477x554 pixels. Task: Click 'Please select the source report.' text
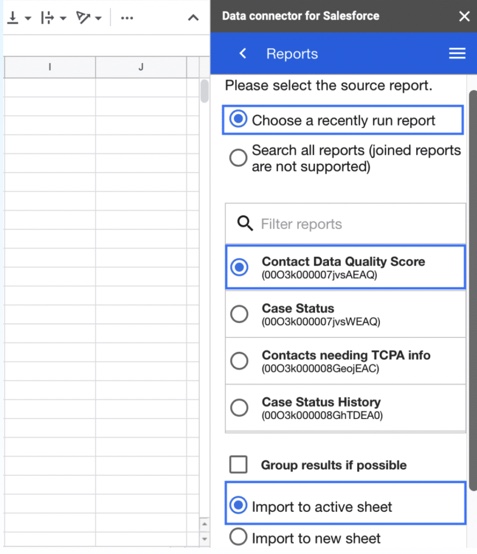pos(329,86)
